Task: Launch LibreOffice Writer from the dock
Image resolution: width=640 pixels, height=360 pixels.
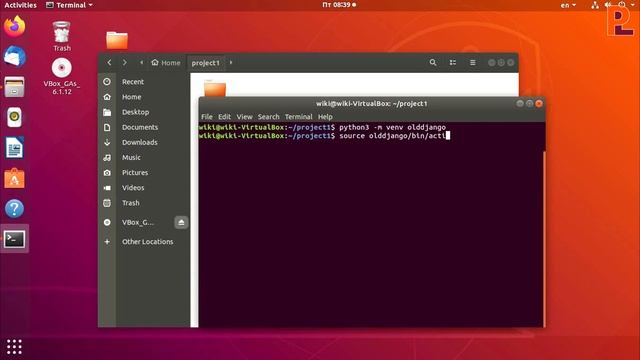Action: point(14,147)
